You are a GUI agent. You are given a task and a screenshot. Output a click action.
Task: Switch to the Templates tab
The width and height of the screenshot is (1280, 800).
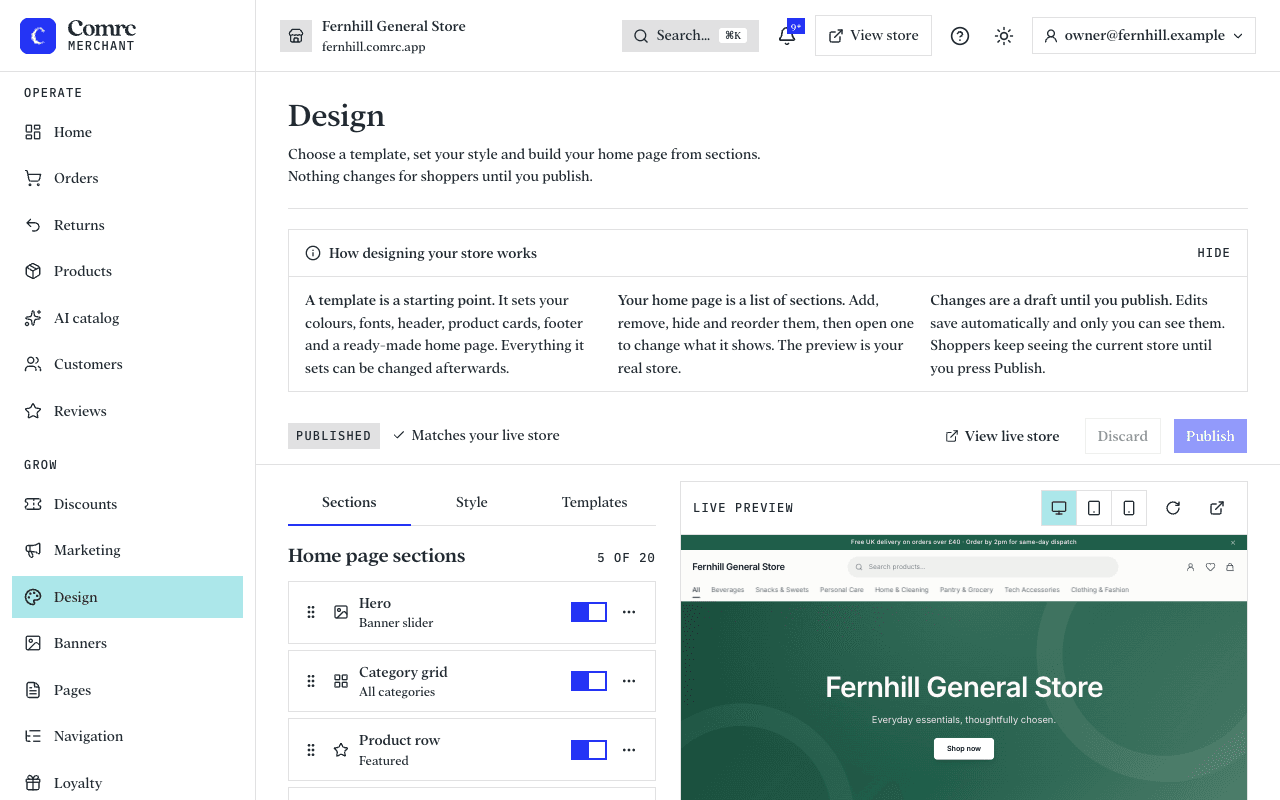(x=595, y=503)
